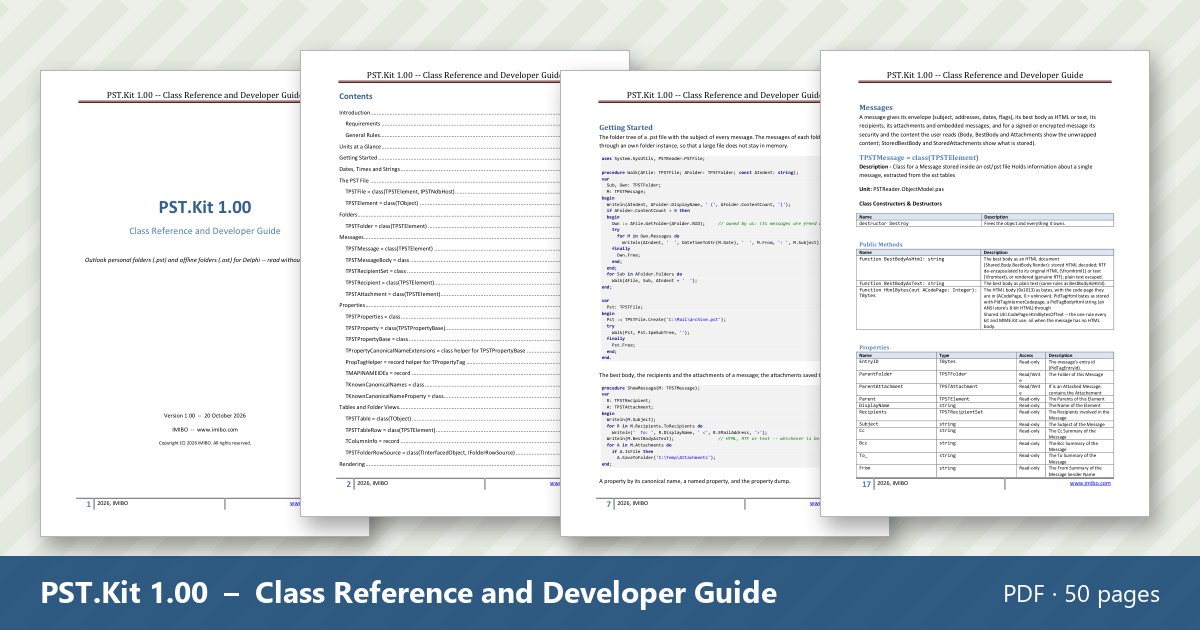This screenshot has height=630, width=1200.
Task: Click the 'Properties' heading on page 17
Action: 875,347
